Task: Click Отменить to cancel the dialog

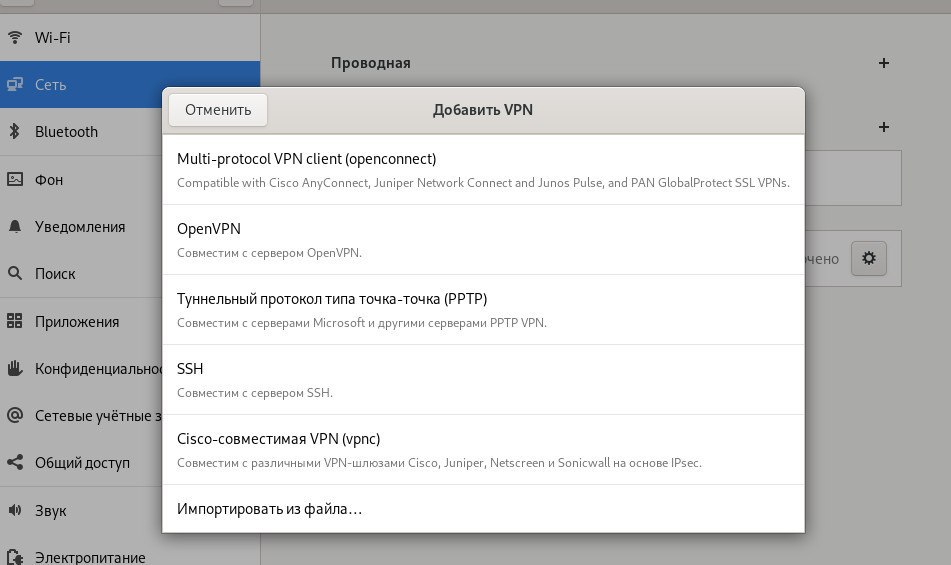Action: coord(218,110)
